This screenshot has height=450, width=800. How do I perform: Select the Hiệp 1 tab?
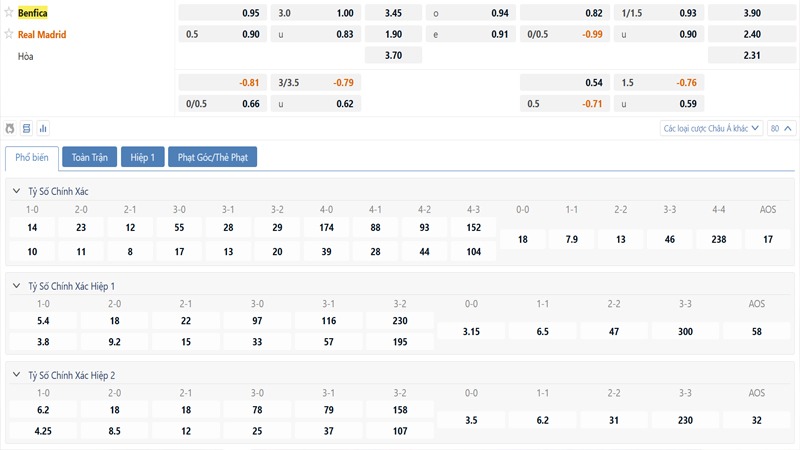[142, 157]
